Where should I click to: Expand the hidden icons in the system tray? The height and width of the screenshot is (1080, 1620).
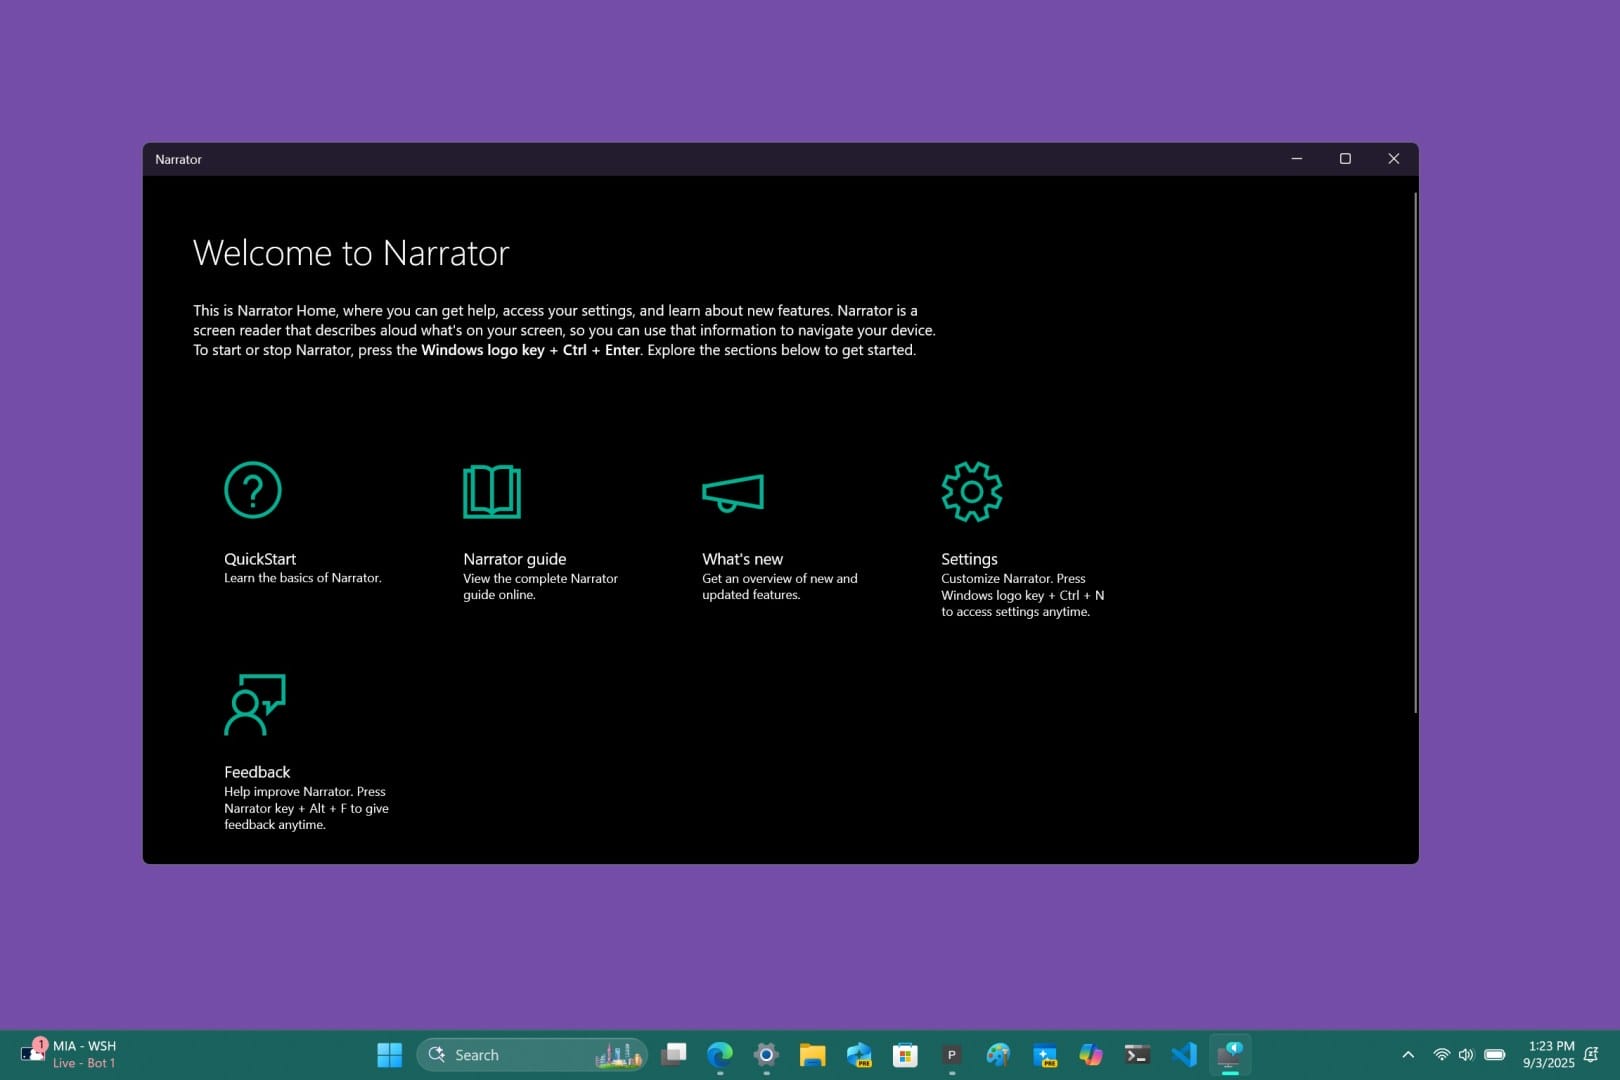[x=1408, y=1054]
